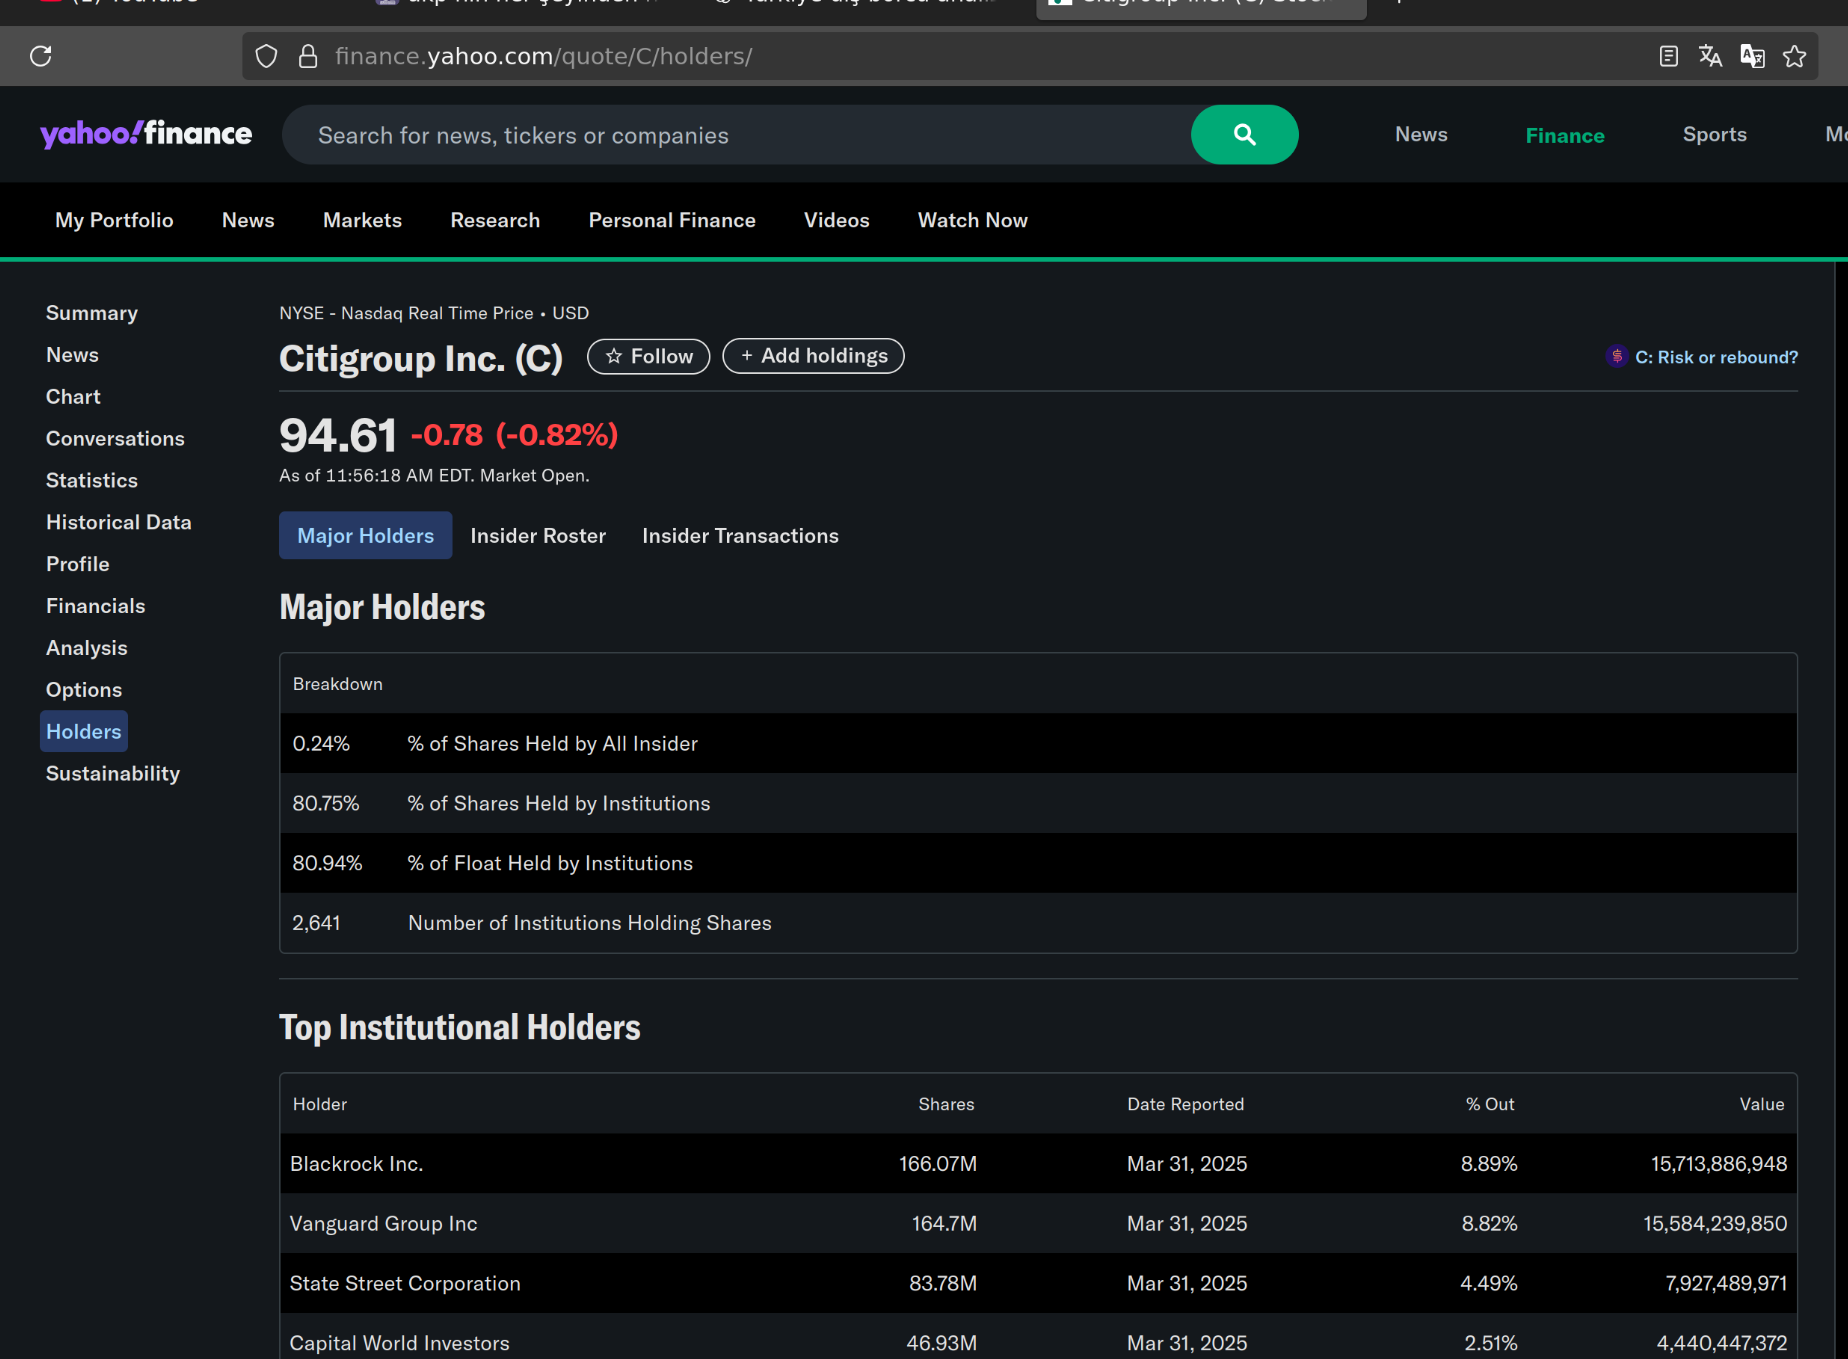This screenshot has width=1848, height=1359.
Task: Open the Videos menu
Action: pos(837,220)
